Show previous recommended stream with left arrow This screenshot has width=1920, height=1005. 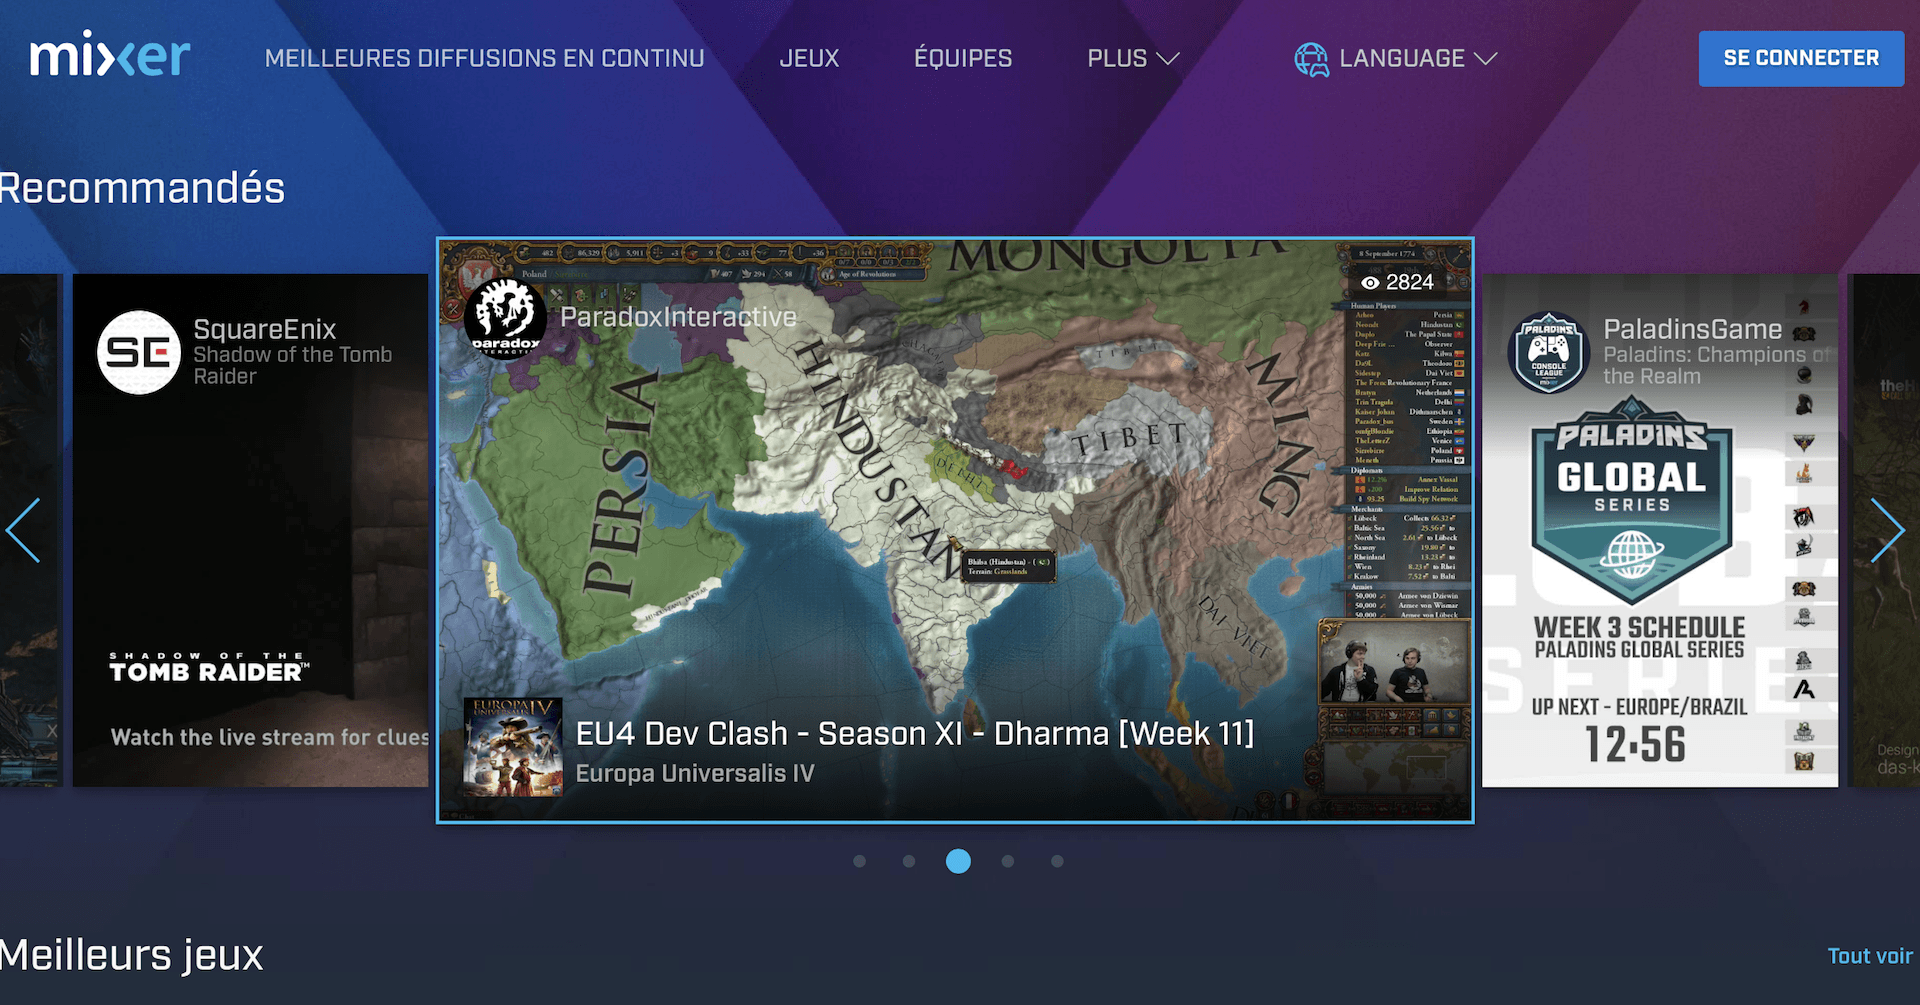point(23,530)
